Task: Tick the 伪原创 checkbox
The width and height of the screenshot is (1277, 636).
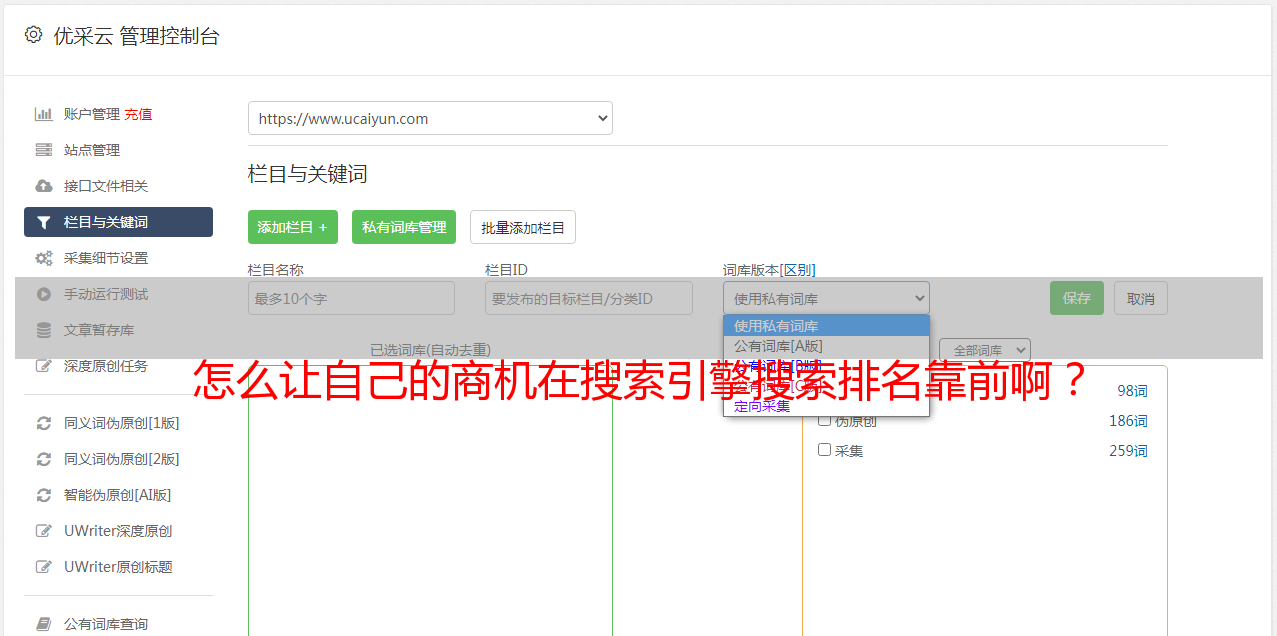Action: [825, 420]
